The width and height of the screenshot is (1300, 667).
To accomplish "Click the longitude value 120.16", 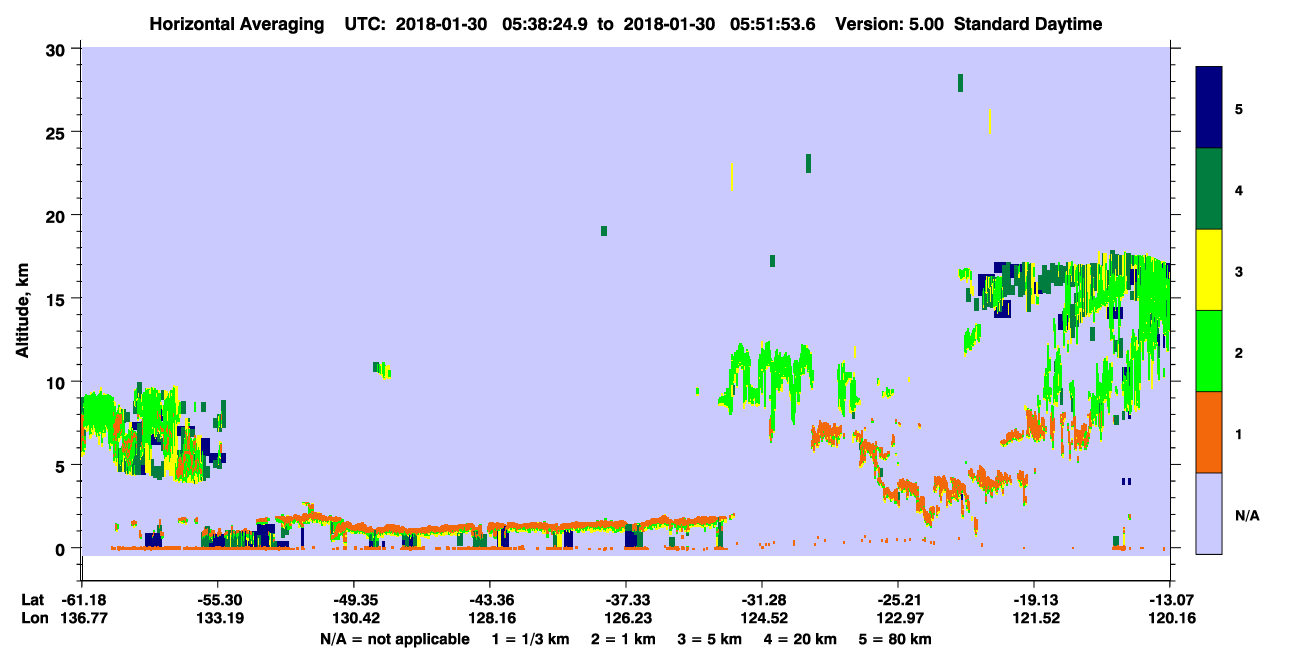I will click(x=1170, y=618).
